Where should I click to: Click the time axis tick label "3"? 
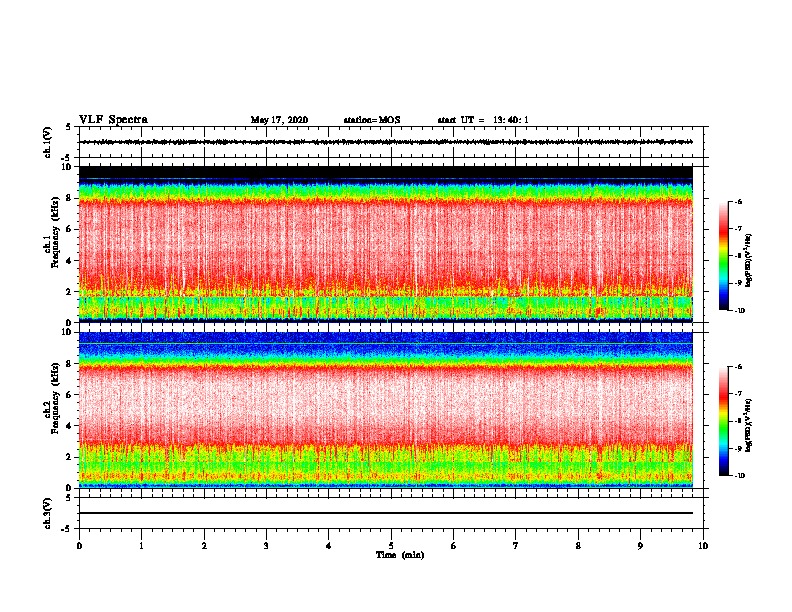click(266, 546)
